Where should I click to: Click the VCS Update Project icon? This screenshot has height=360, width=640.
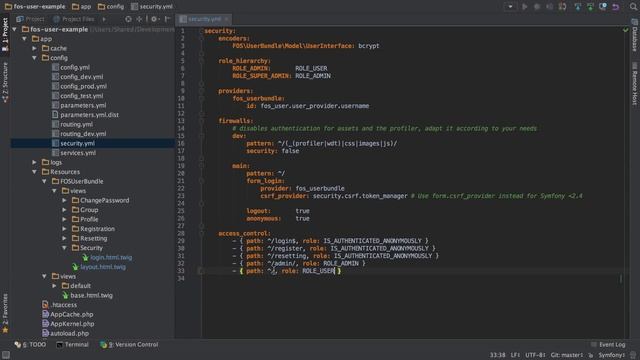tap(578, 7)
